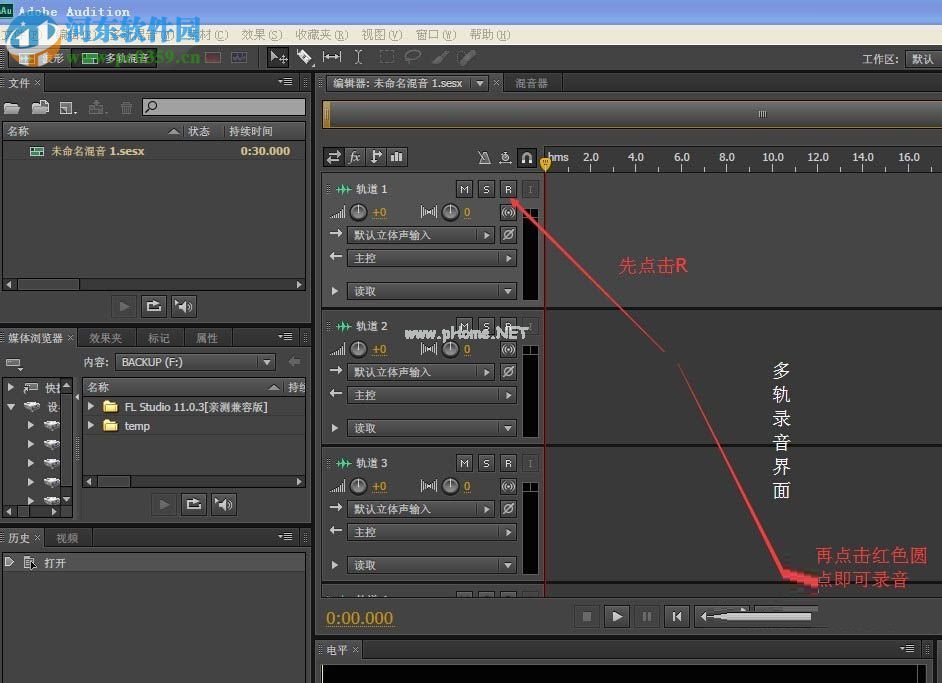Screen dimensions: 942x683
Task: Toggle the metronome icon above the tracks
Action: pyautogui.click(x=484, y=157)
